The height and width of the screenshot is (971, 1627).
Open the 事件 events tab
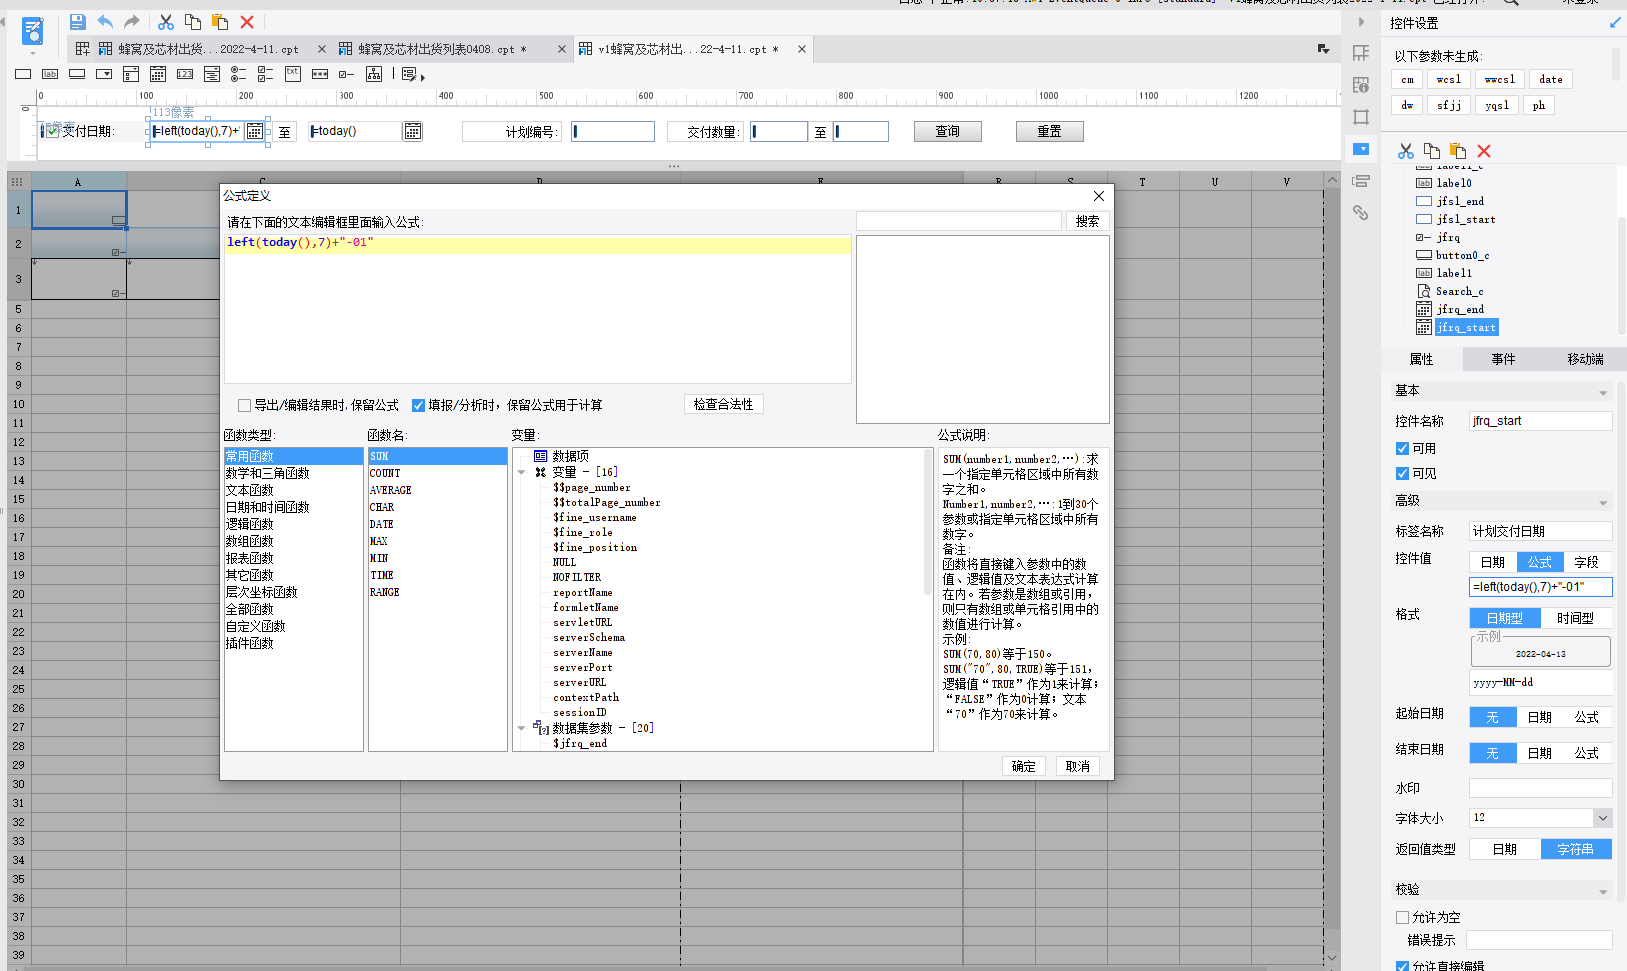tap(1503, 359)
